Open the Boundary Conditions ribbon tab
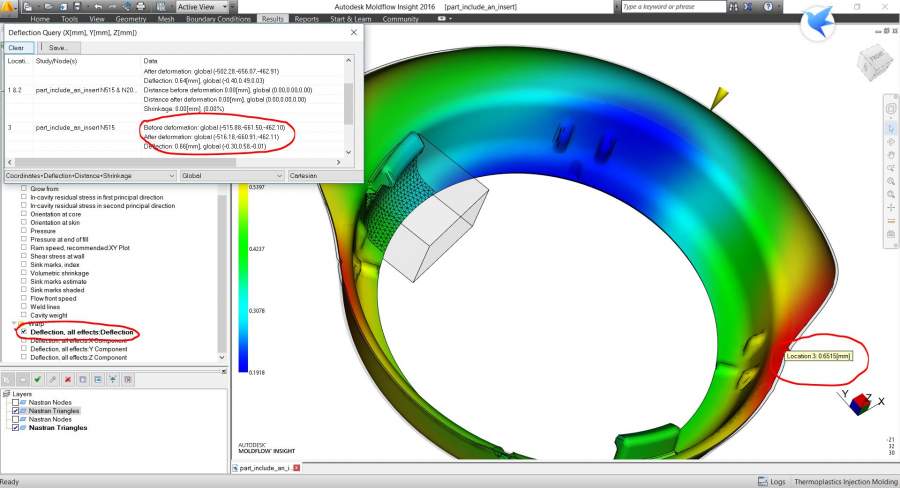The image size is (900, 488). 218,19
